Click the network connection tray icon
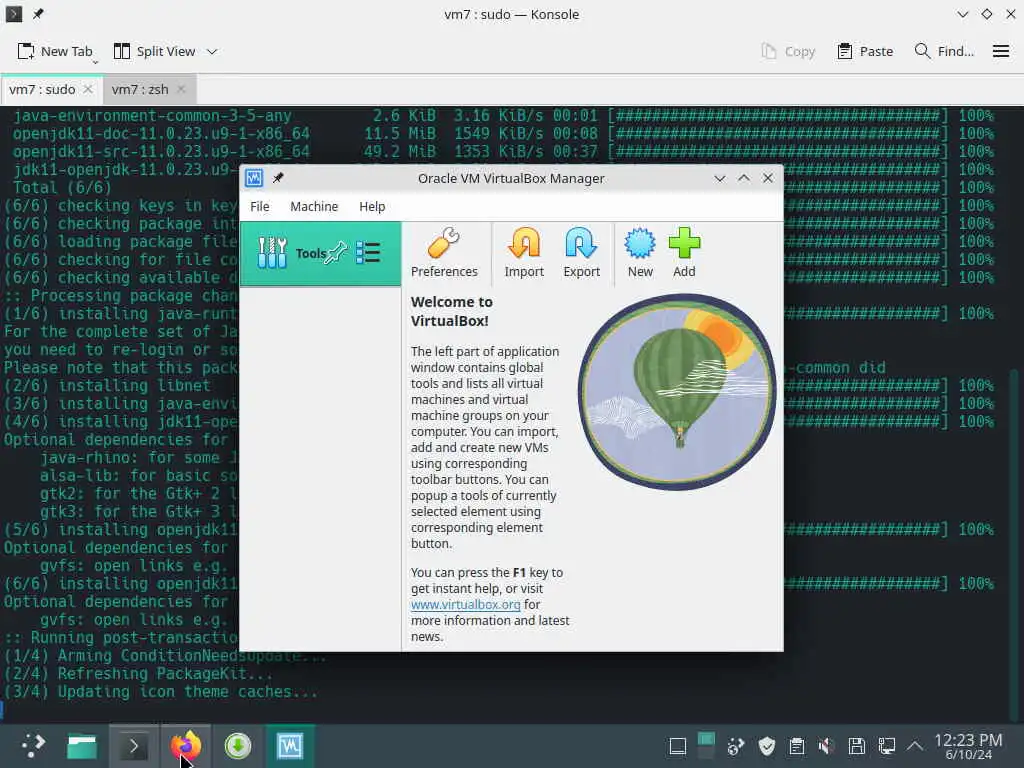The width and height of the screenshot is (1024, 768). pos(886,746)
